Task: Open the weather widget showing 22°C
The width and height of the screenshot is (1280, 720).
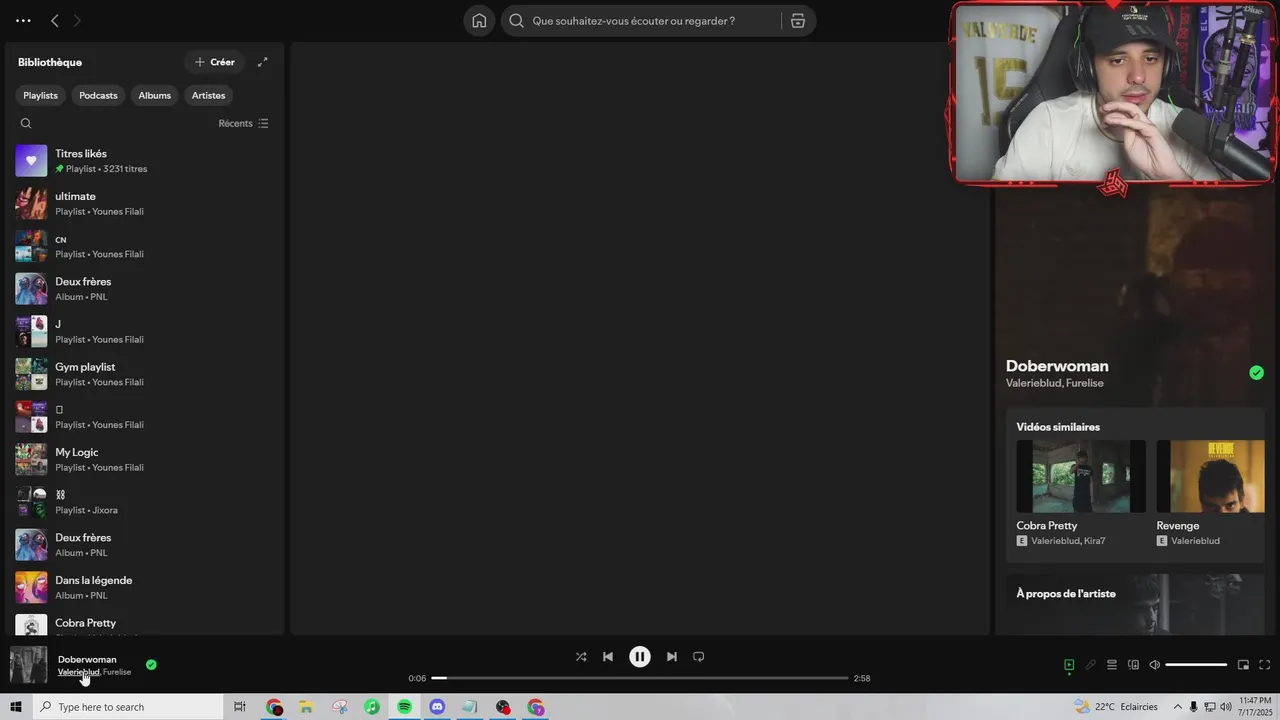Action: click(x=1115, y=707)
